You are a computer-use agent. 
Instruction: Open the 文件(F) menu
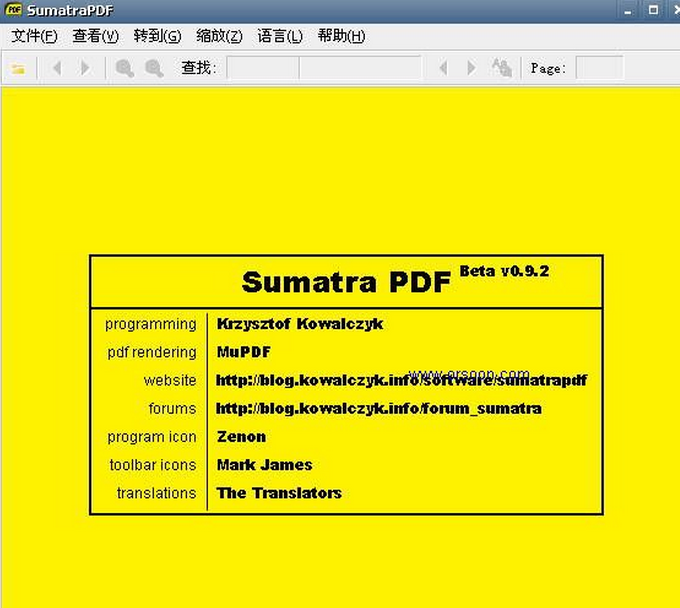pos(34,36)
